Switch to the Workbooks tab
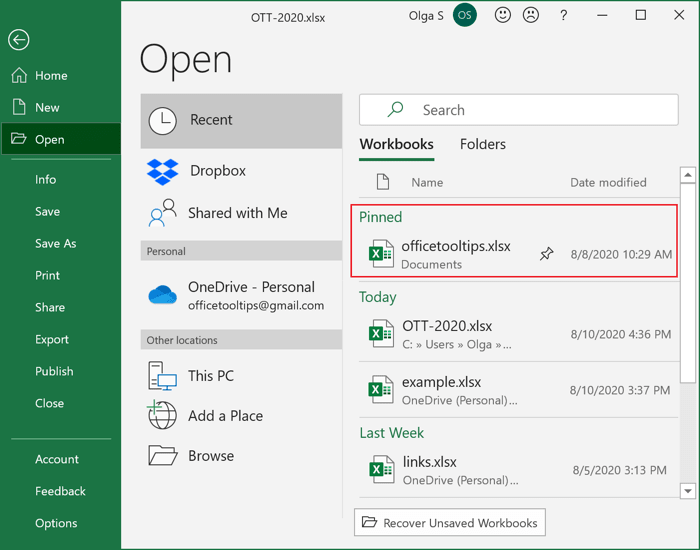Viewport: 700px width, 550px height. coord(396,145)
